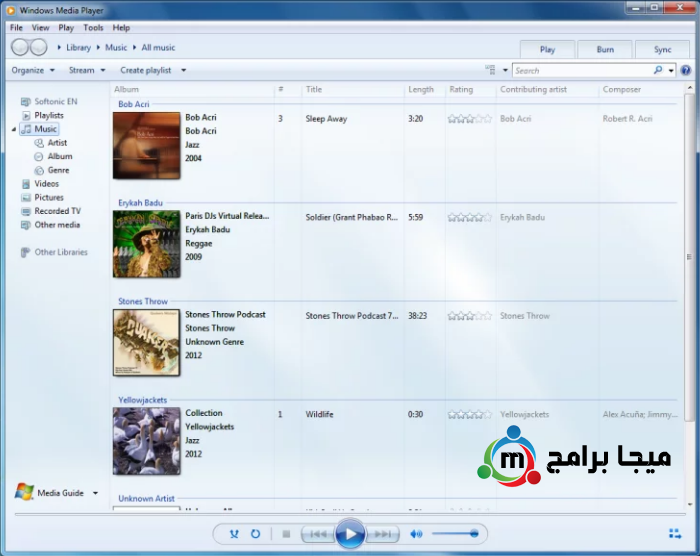
Task: Select the Wildlife track title
Action: coord(319,414)
